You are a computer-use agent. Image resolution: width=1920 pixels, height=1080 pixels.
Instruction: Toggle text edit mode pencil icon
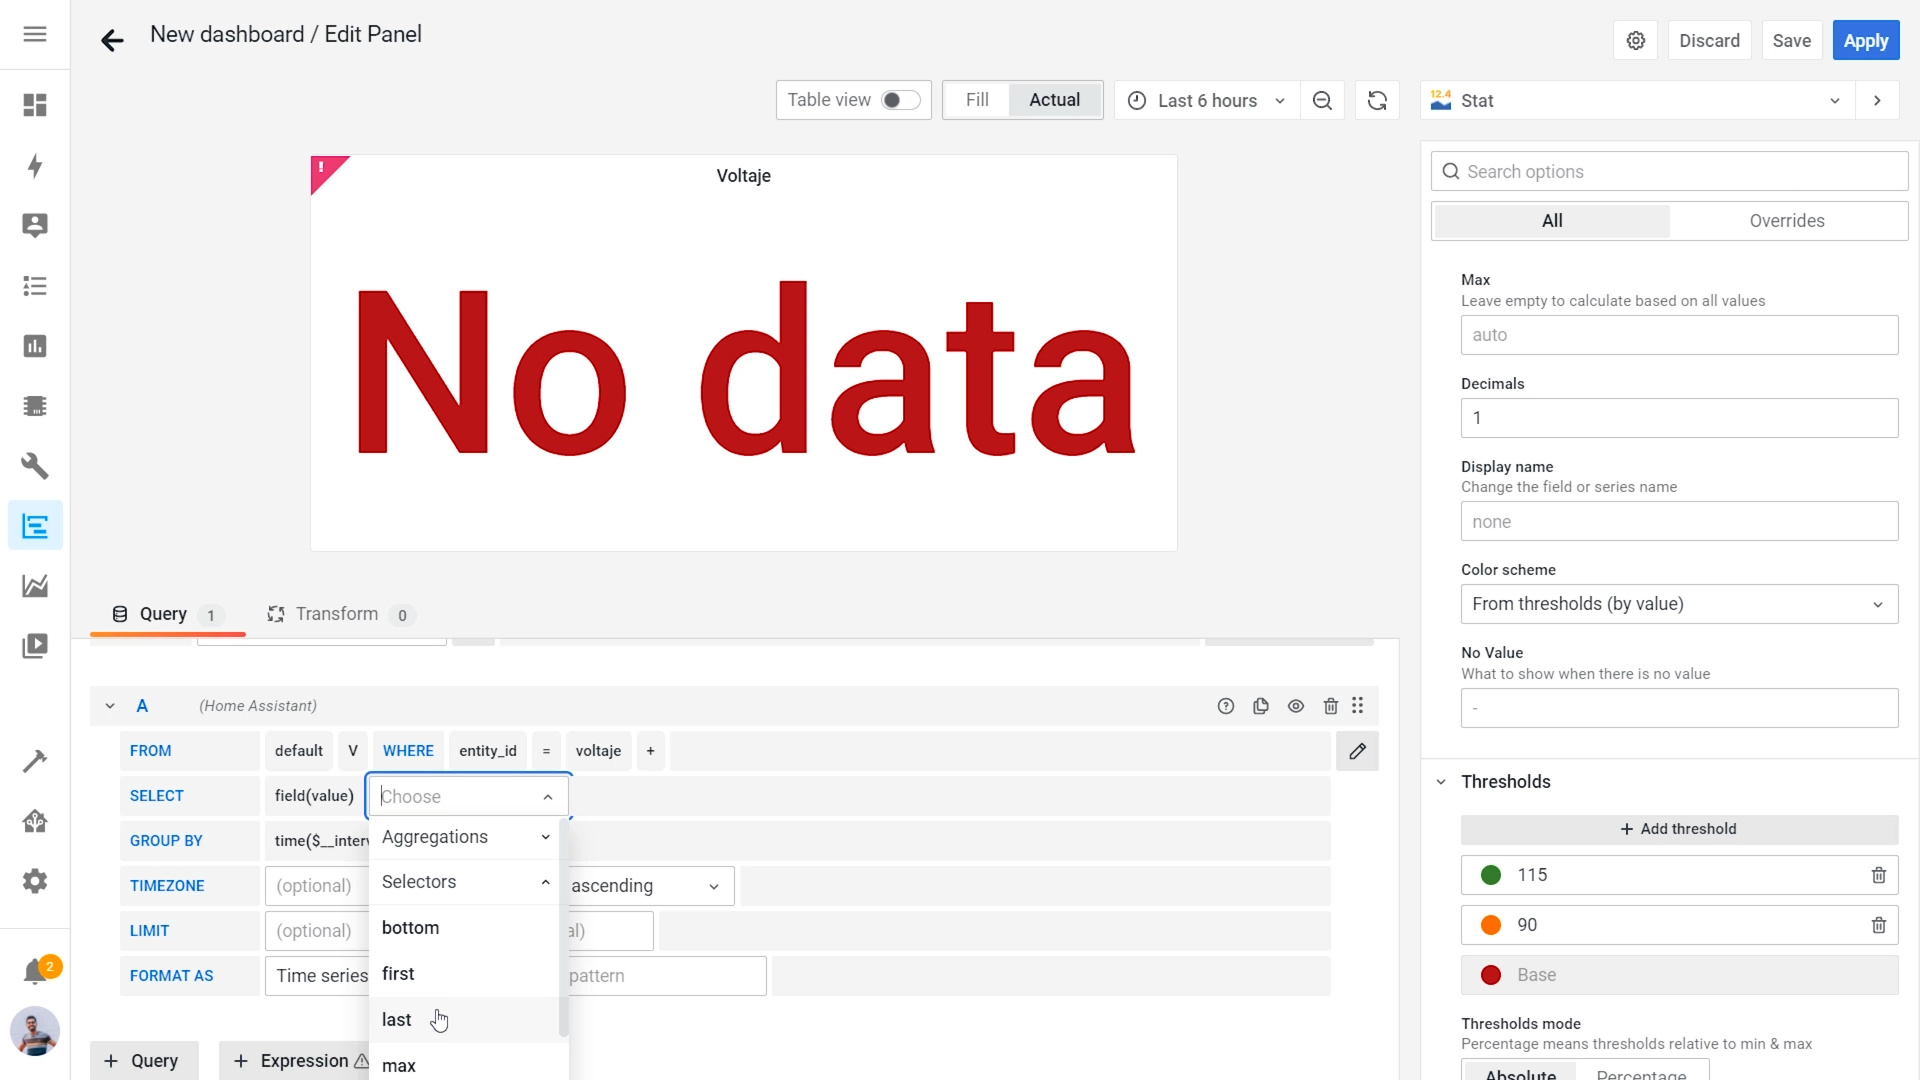coord(1357,751)
